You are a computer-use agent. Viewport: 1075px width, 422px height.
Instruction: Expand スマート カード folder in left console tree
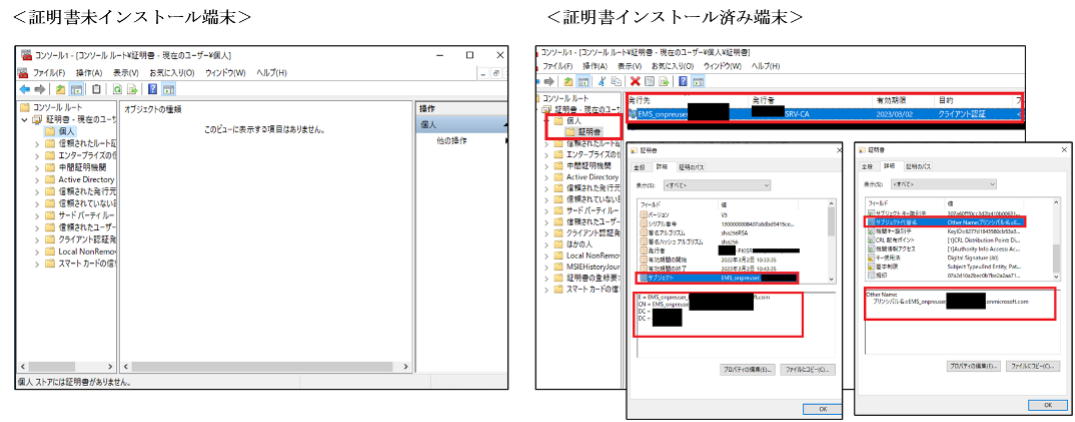(x=36, y=264)
